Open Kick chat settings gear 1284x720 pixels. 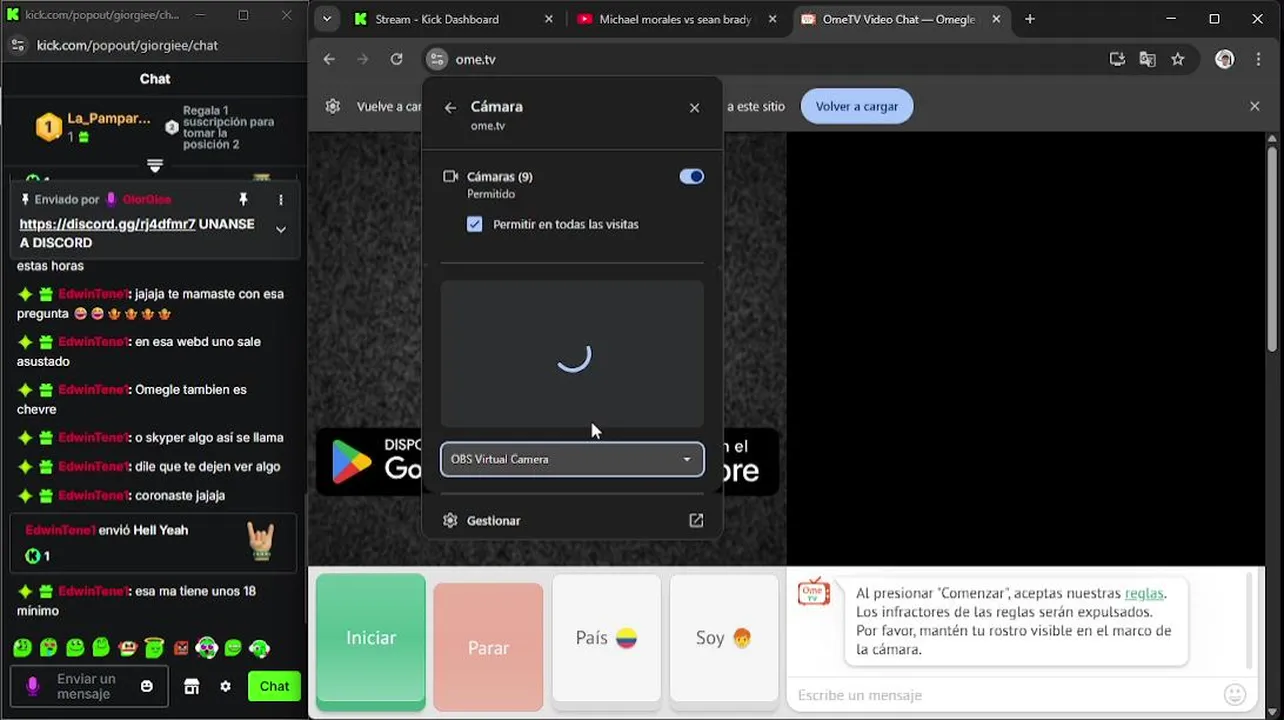tap(225, 686)
